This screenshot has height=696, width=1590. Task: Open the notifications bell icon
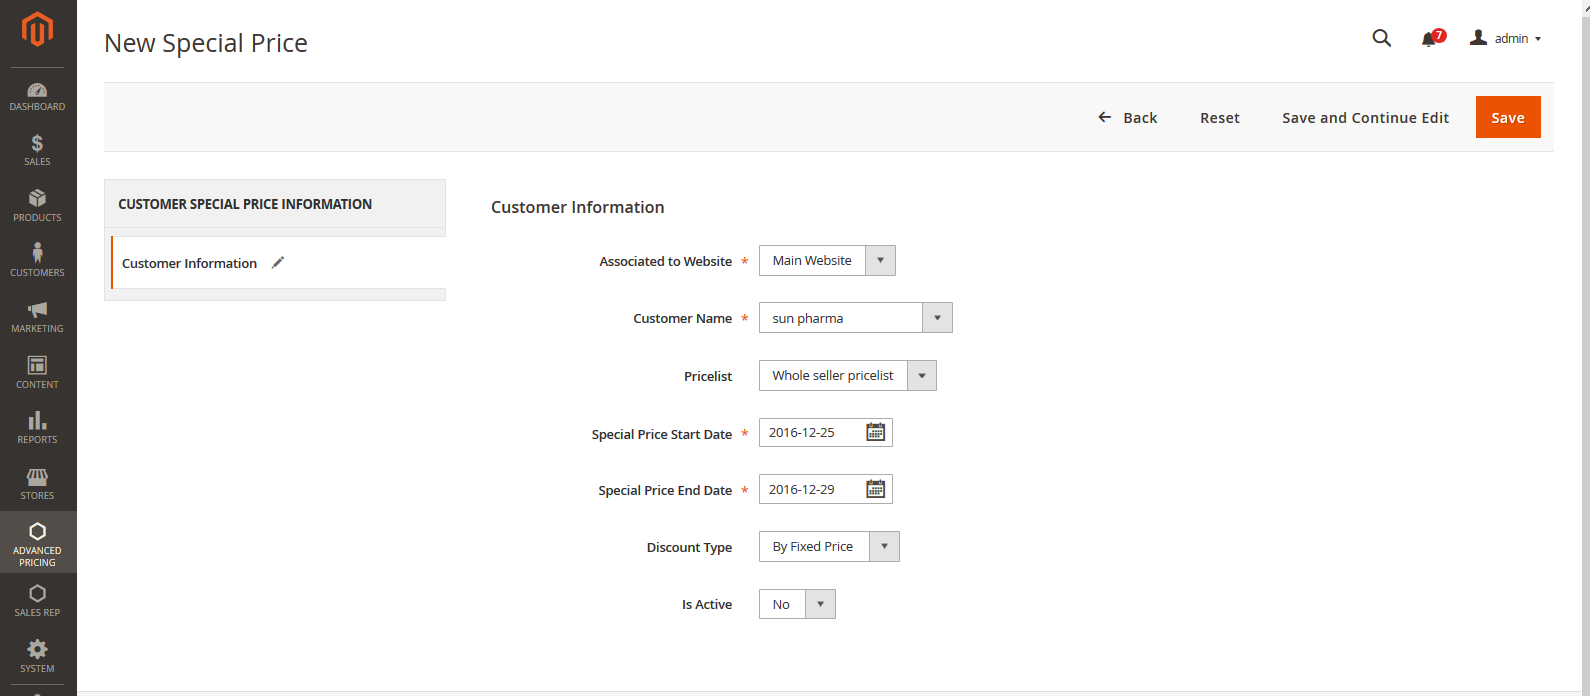point(1430,38)
